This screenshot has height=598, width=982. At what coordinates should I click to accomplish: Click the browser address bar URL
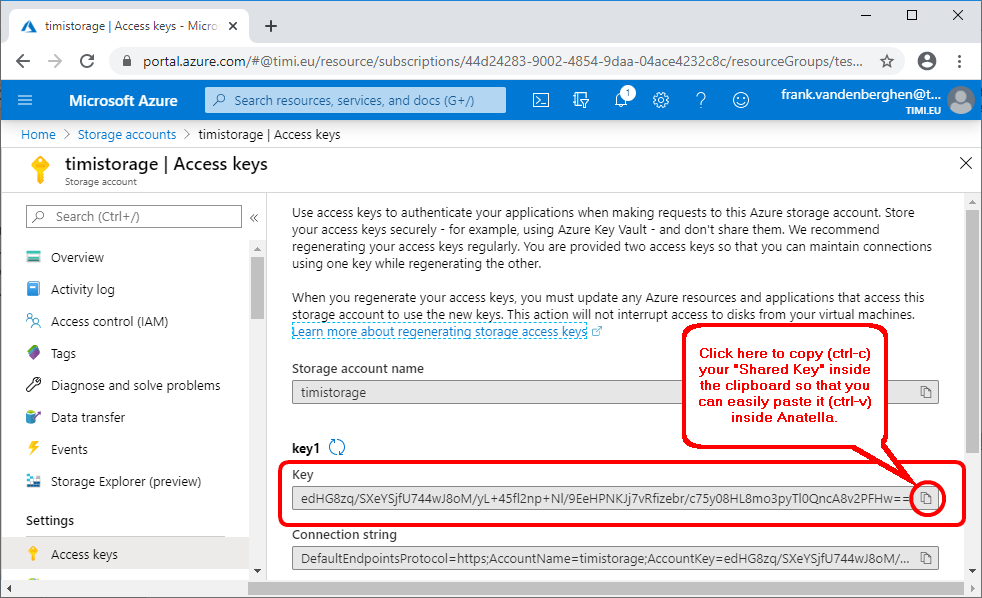[502, 61]
